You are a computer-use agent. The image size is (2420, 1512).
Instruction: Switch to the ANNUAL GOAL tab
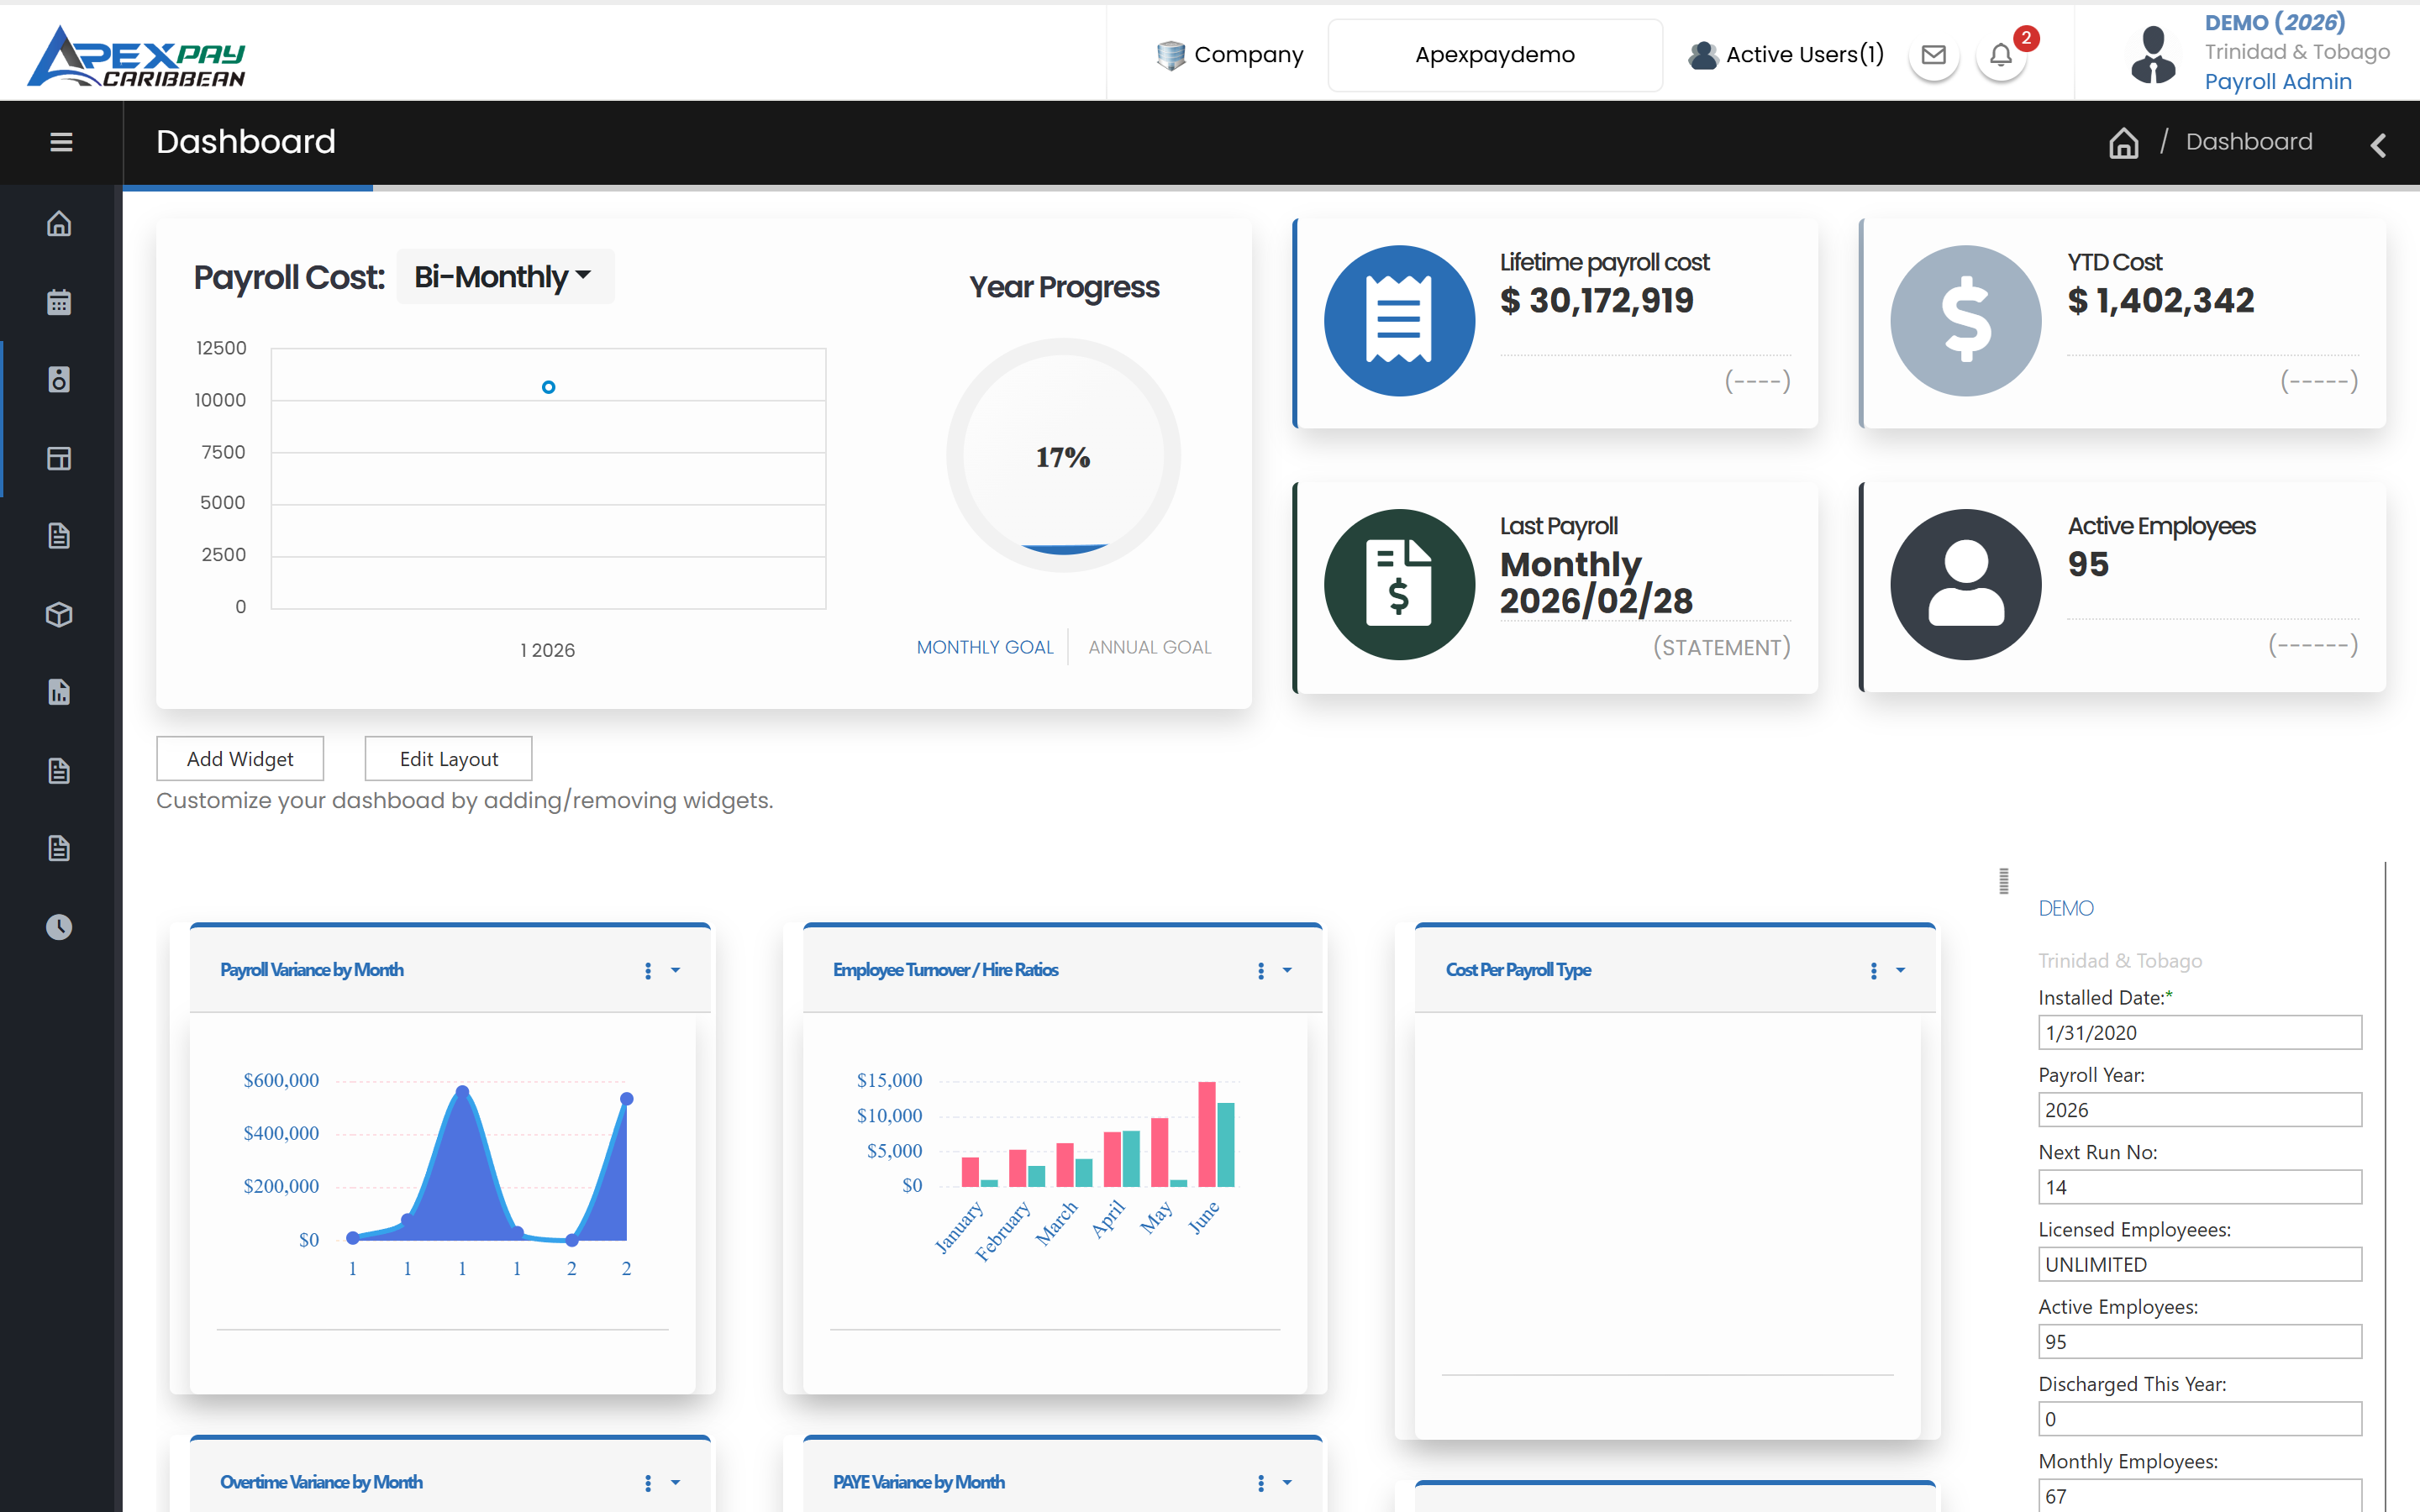pos(1150,648)
